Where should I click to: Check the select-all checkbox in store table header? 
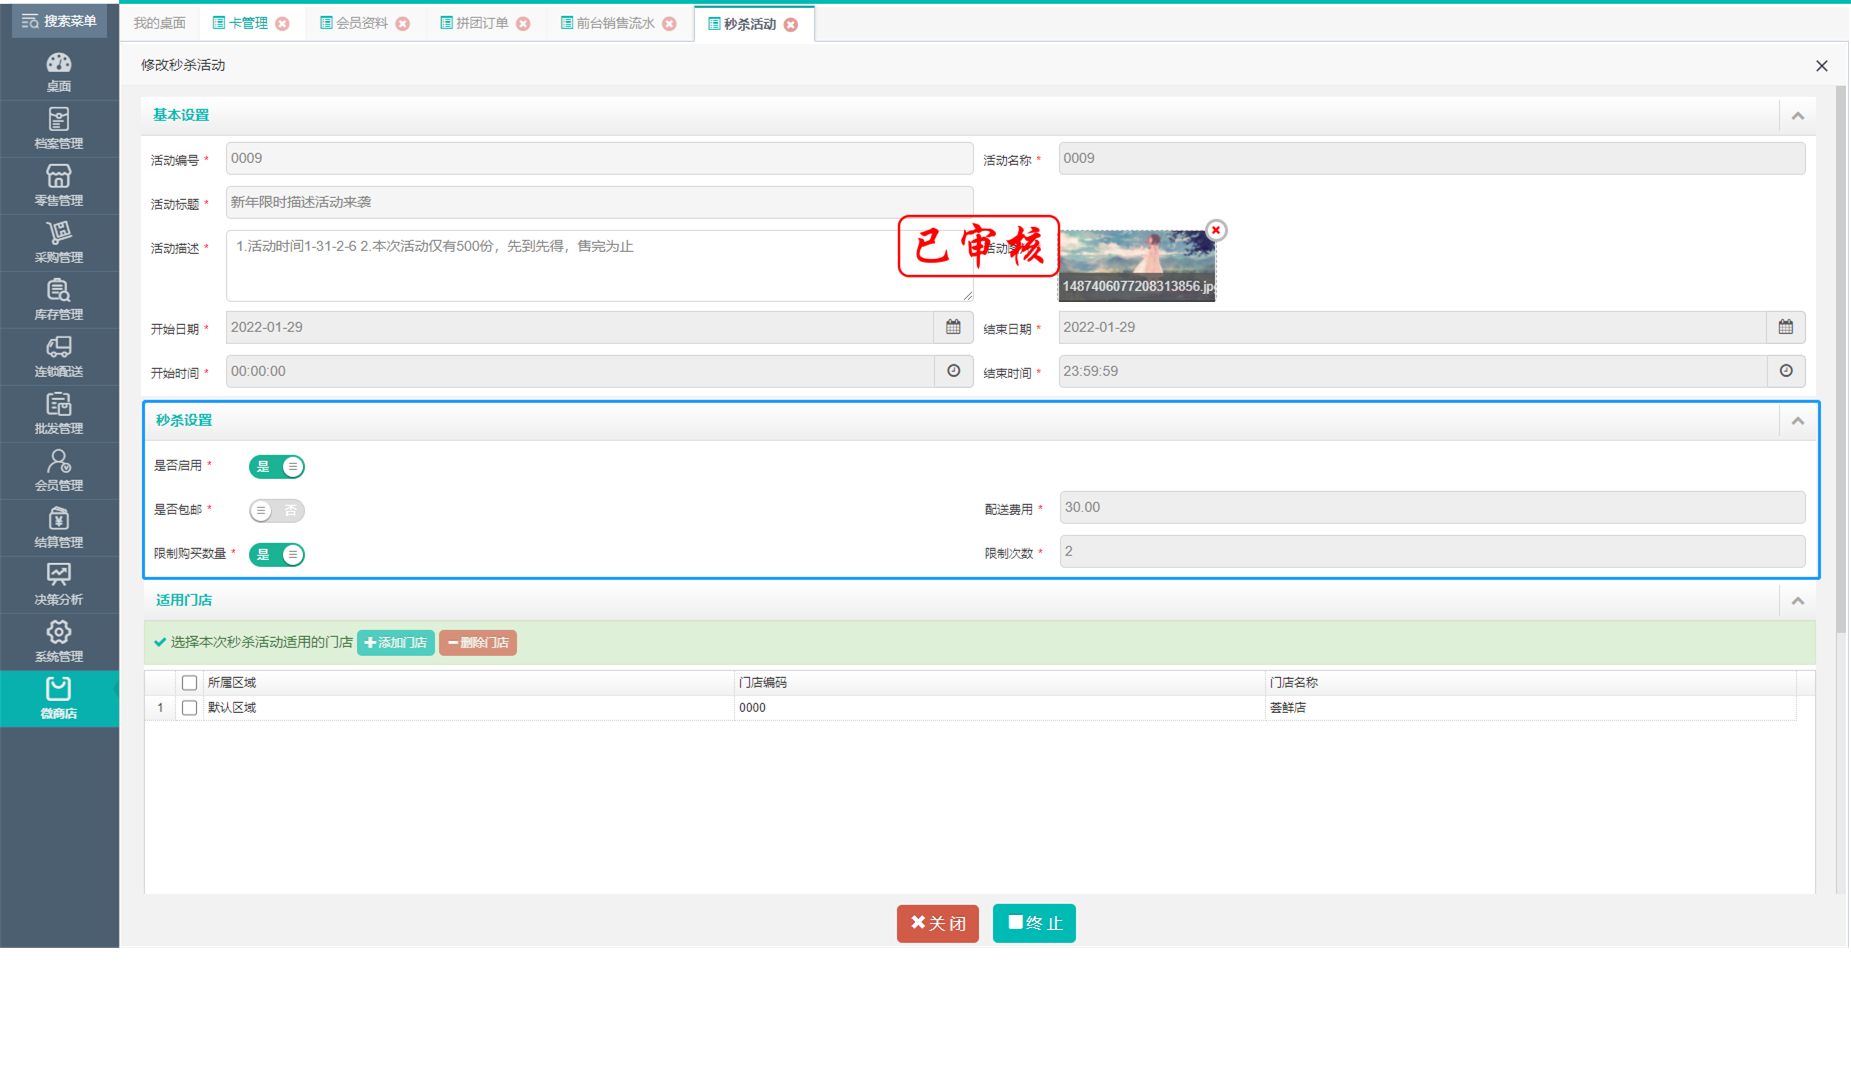189,683
